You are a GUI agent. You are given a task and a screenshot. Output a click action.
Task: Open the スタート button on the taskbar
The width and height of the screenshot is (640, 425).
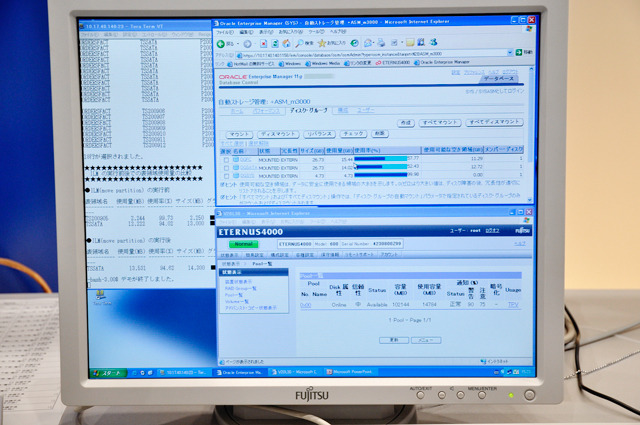[107, 373]
